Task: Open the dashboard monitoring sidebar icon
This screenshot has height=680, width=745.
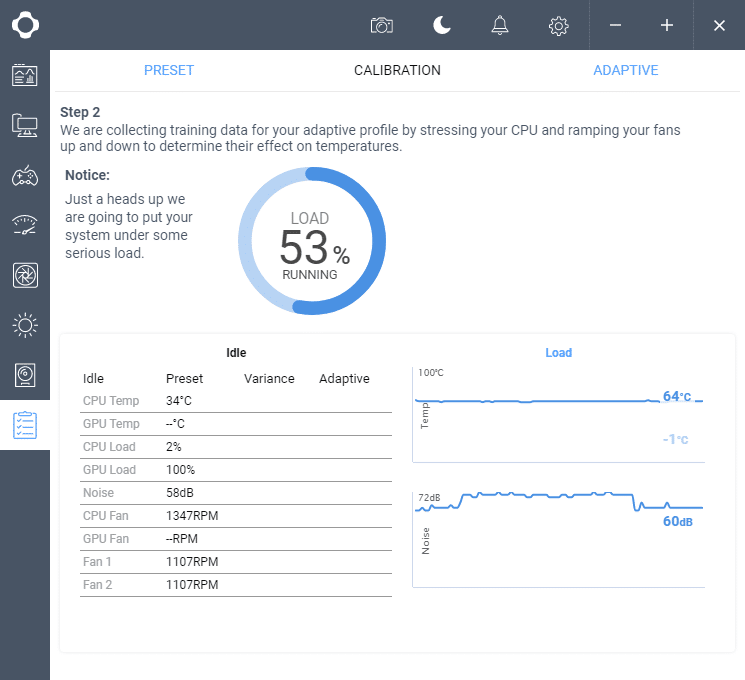Action: (x=25, y=75)
